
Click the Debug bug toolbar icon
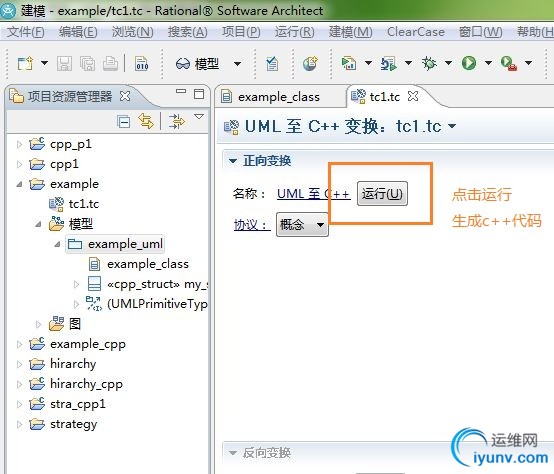(x=429, y=63)
